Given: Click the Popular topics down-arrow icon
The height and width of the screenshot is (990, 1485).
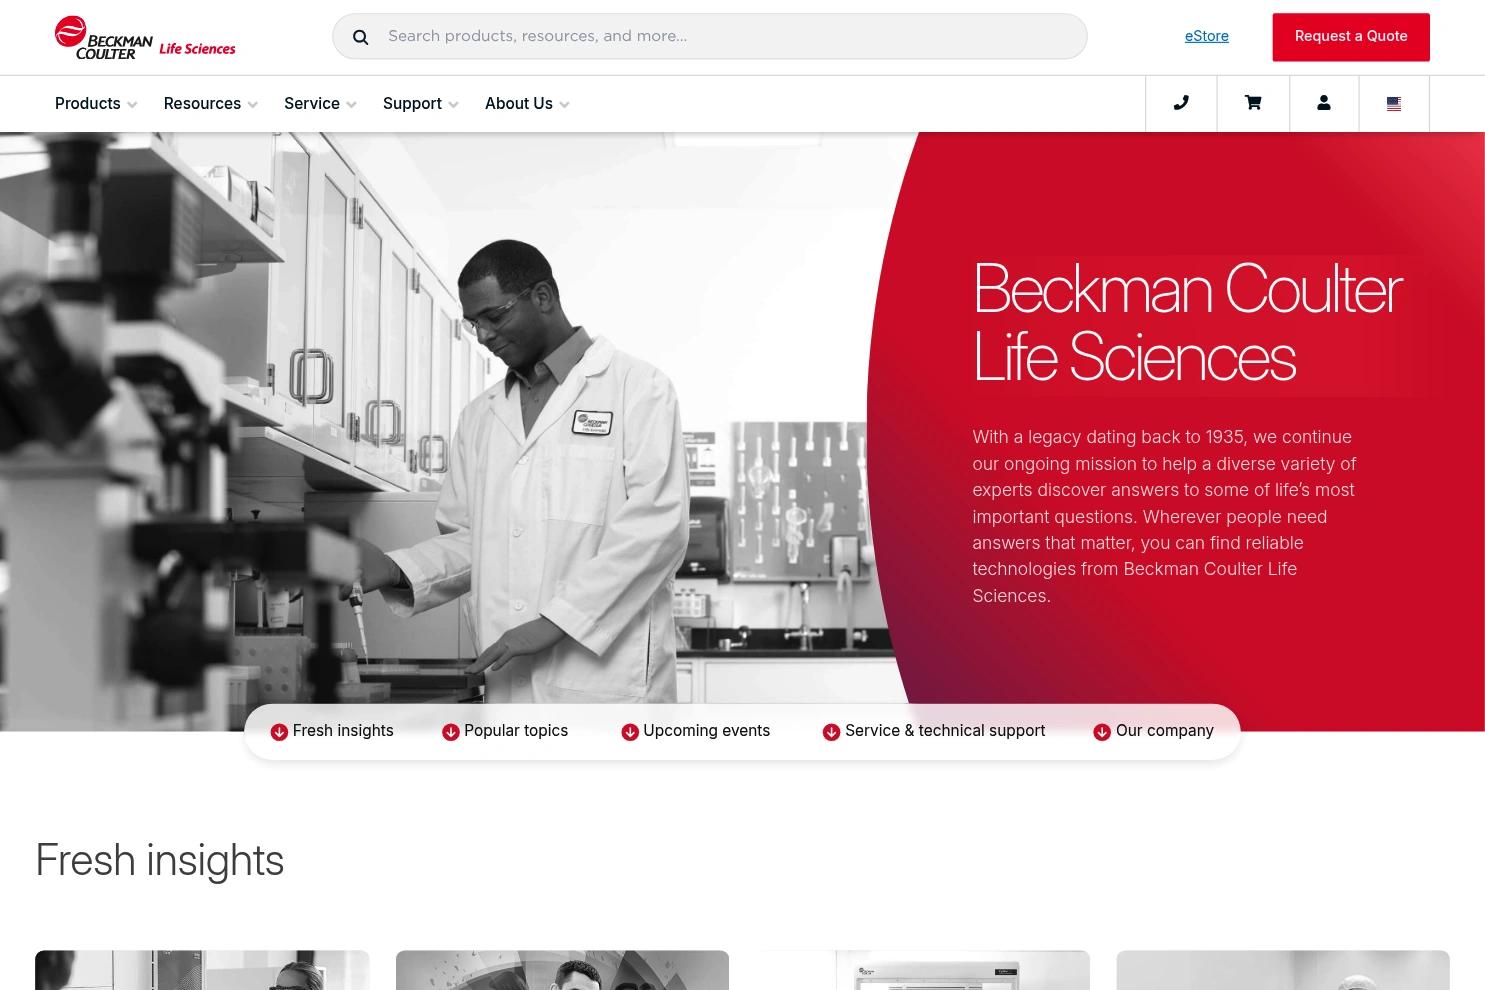Looking at the screenshot, I should tap(451, 732).
